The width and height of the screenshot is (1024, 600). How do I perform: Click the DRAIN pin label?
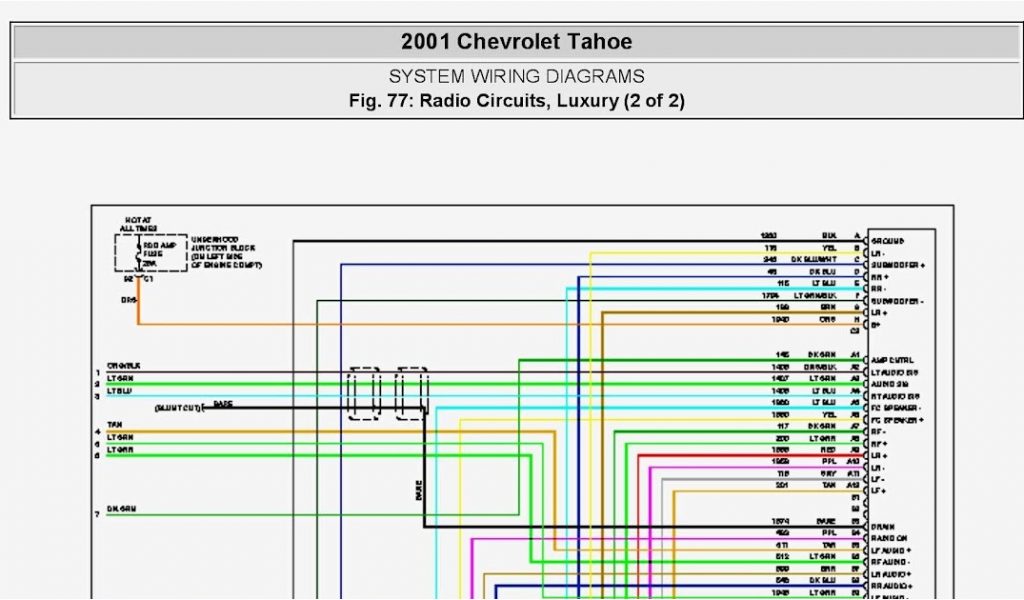(883, 526)
